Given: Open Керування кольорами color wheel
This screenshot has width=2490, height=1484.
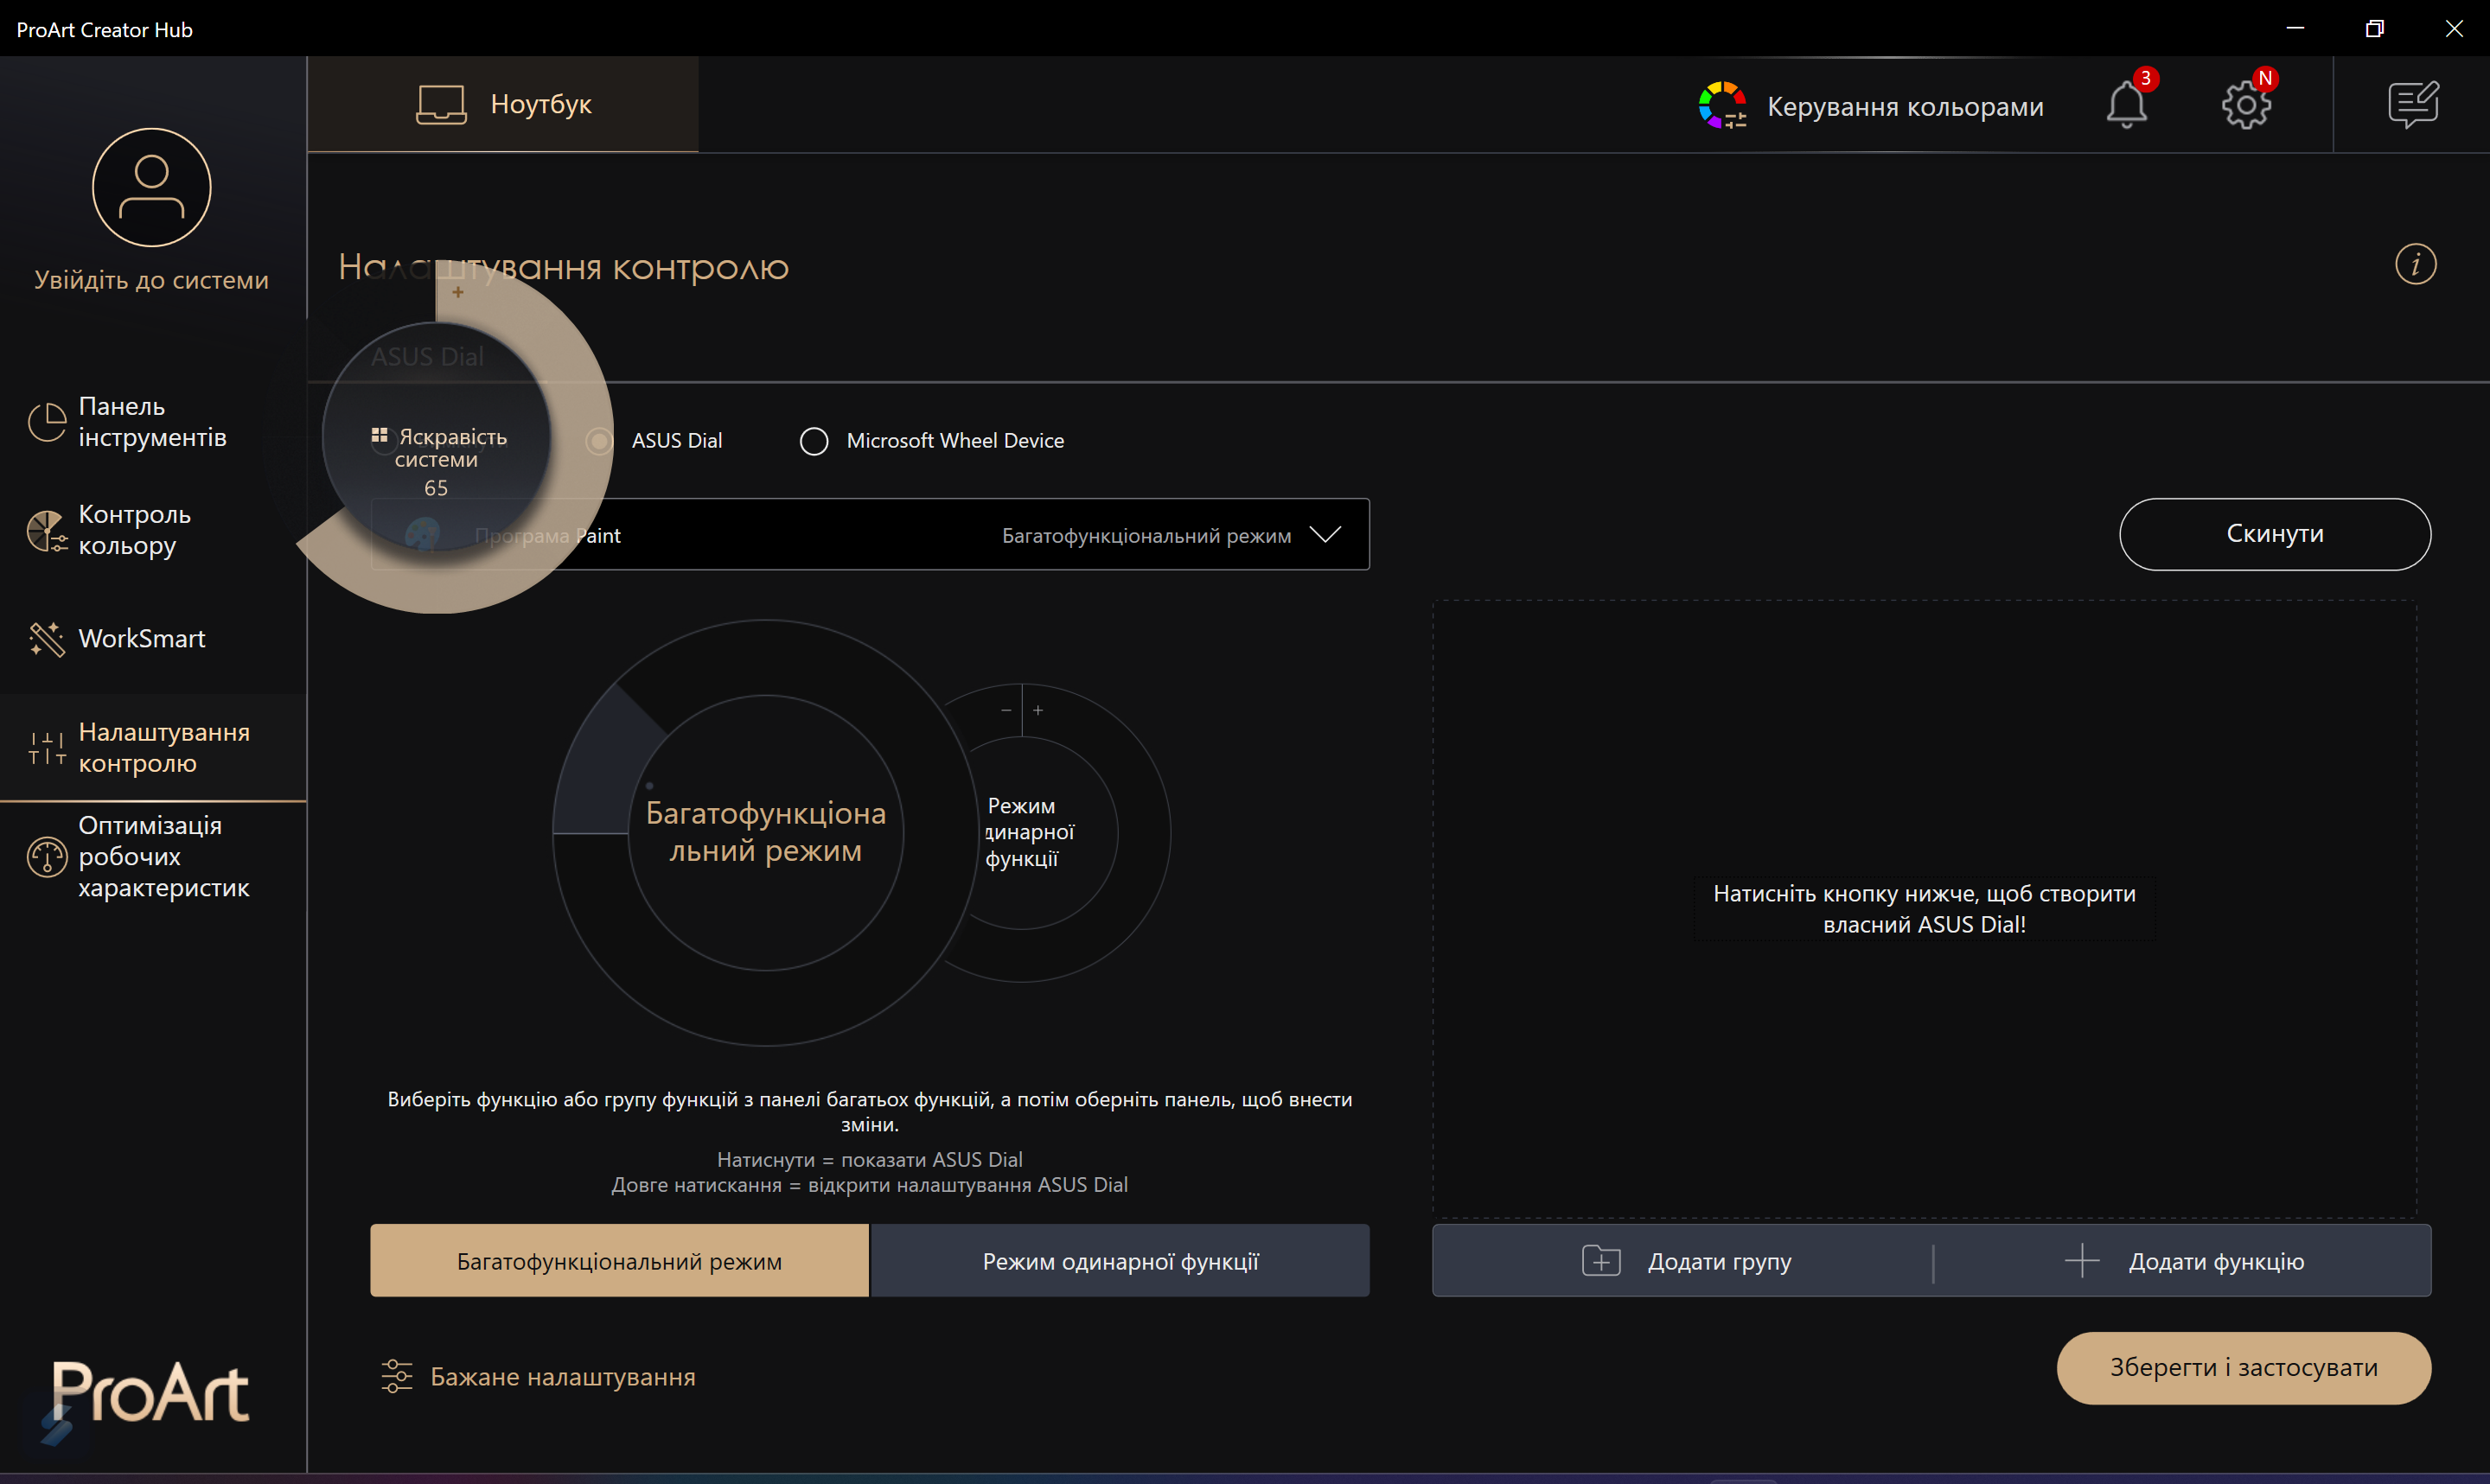Looking at the screenshot, I should 1722,105.
